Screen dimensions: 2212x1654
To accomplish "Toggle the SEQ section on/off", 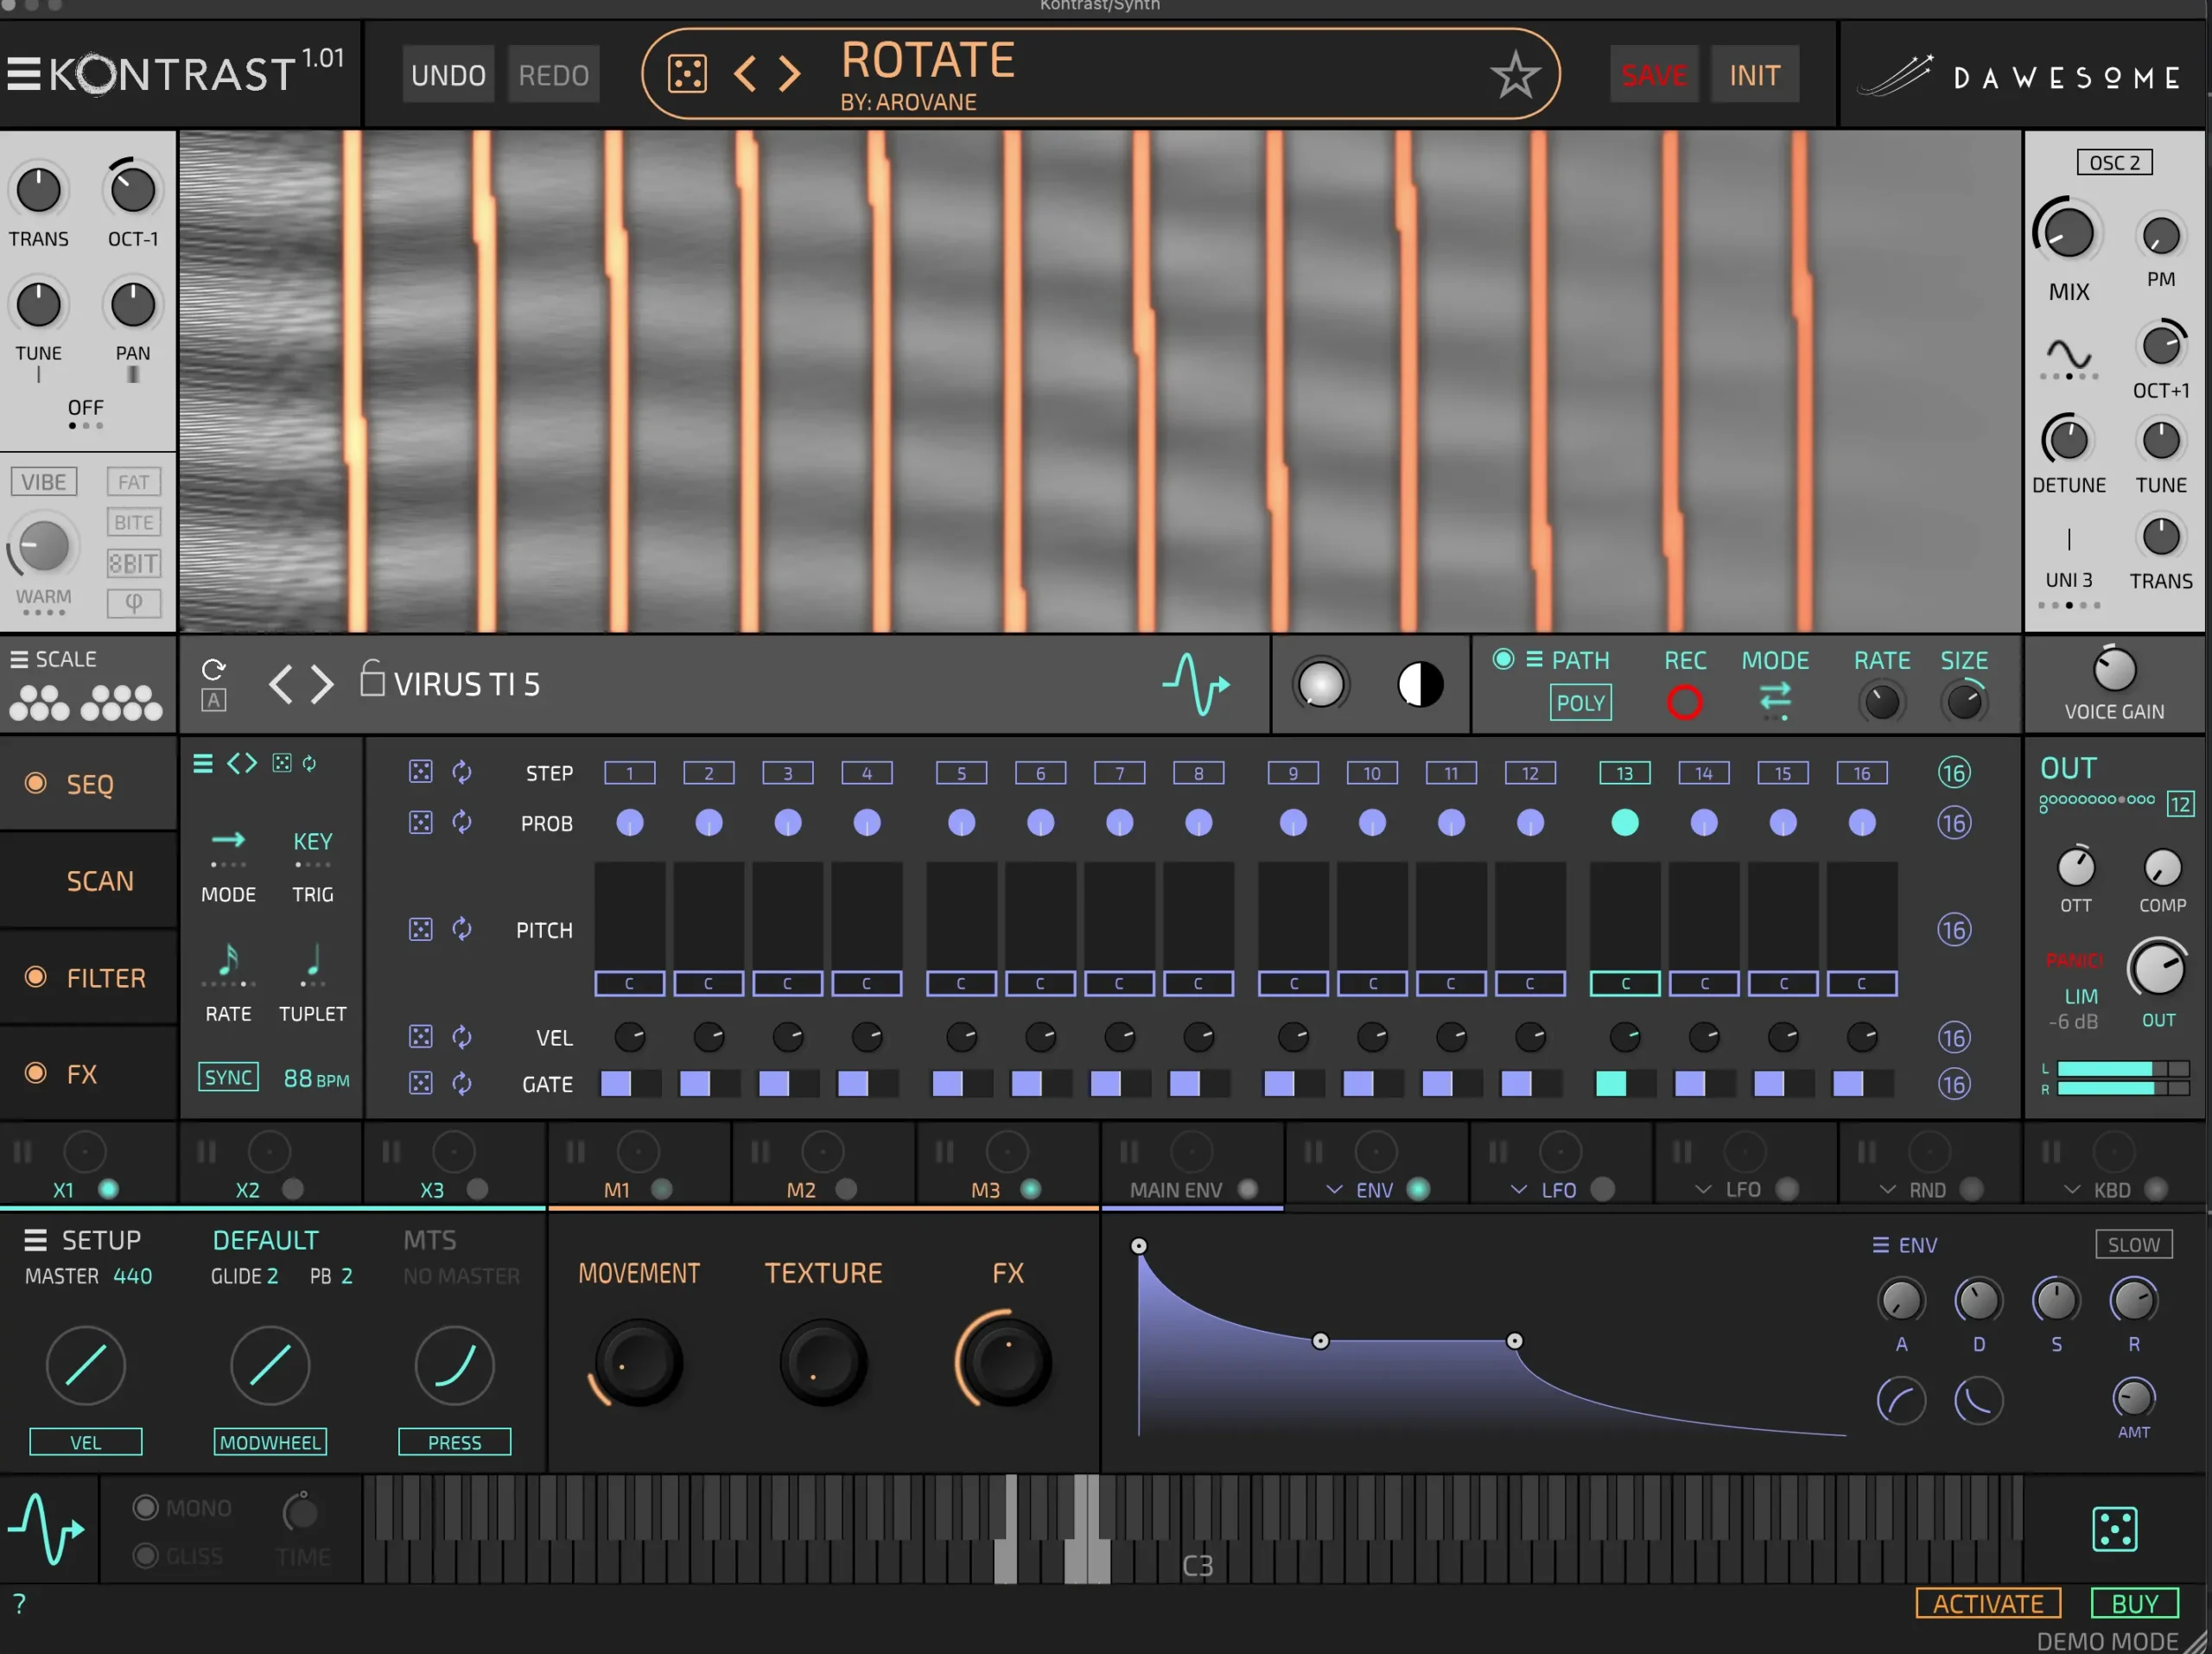I will 36,783.
